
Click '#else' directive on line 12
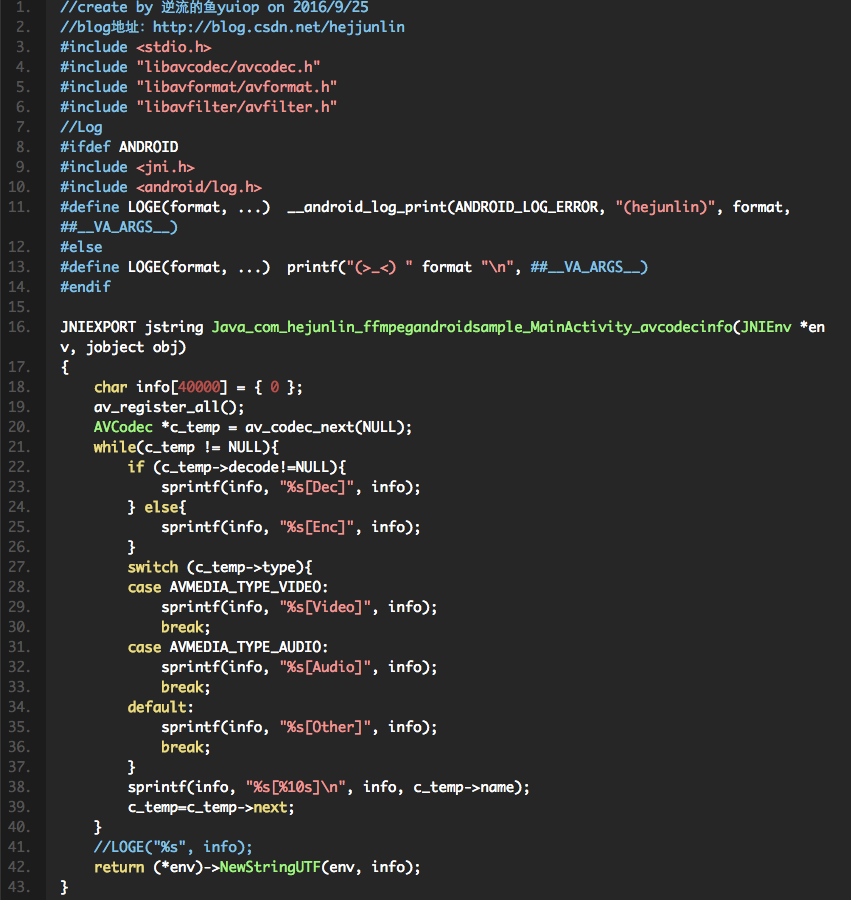[81, 247]
